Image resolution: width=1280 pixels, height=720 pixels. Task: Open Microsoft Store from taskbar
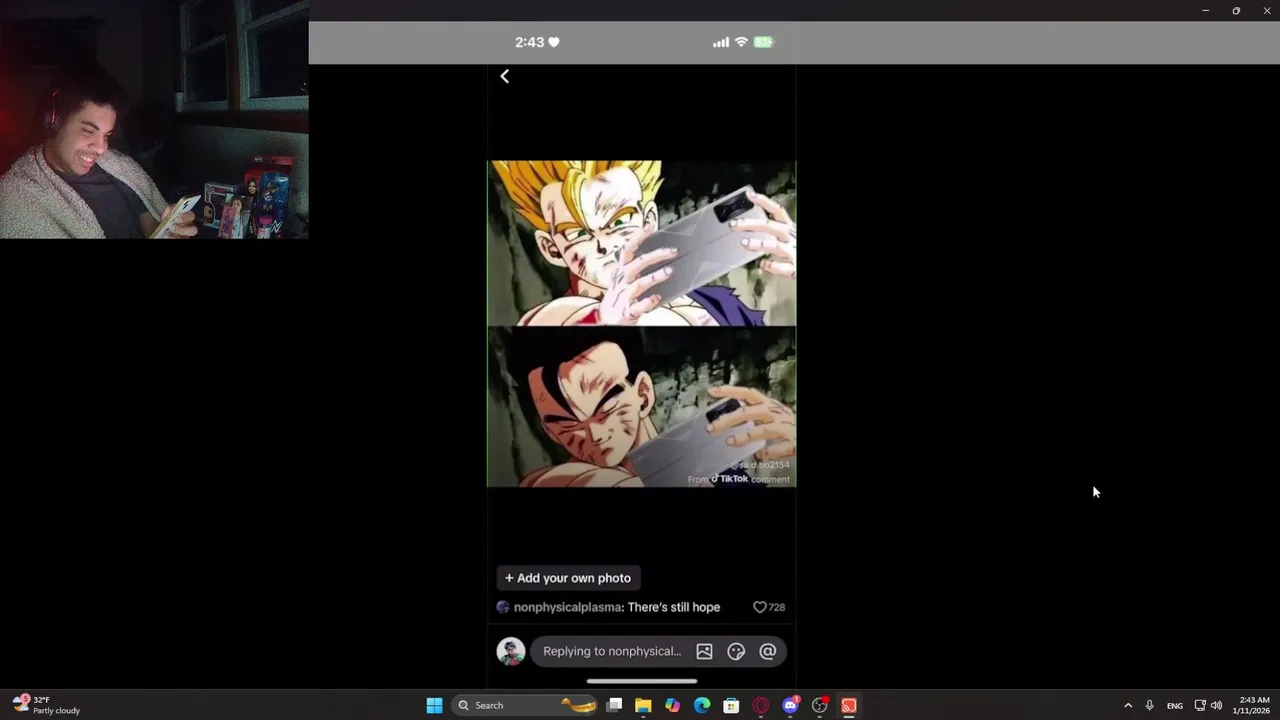click(x=731, y=705)
